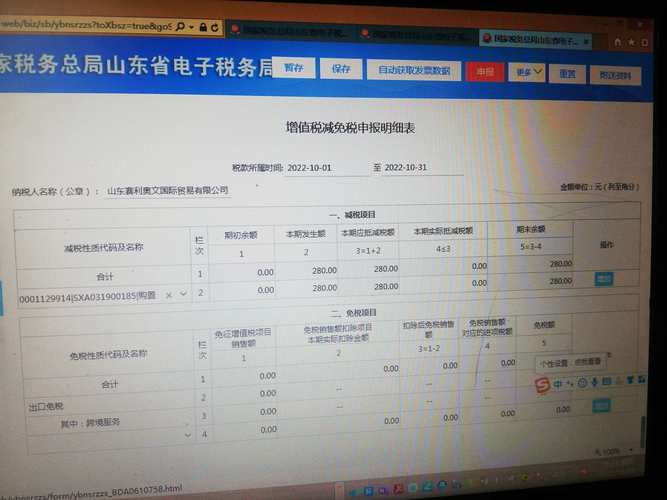Open browser tools gear icon
Screen dimensions: 667x500
click(644, 43)
